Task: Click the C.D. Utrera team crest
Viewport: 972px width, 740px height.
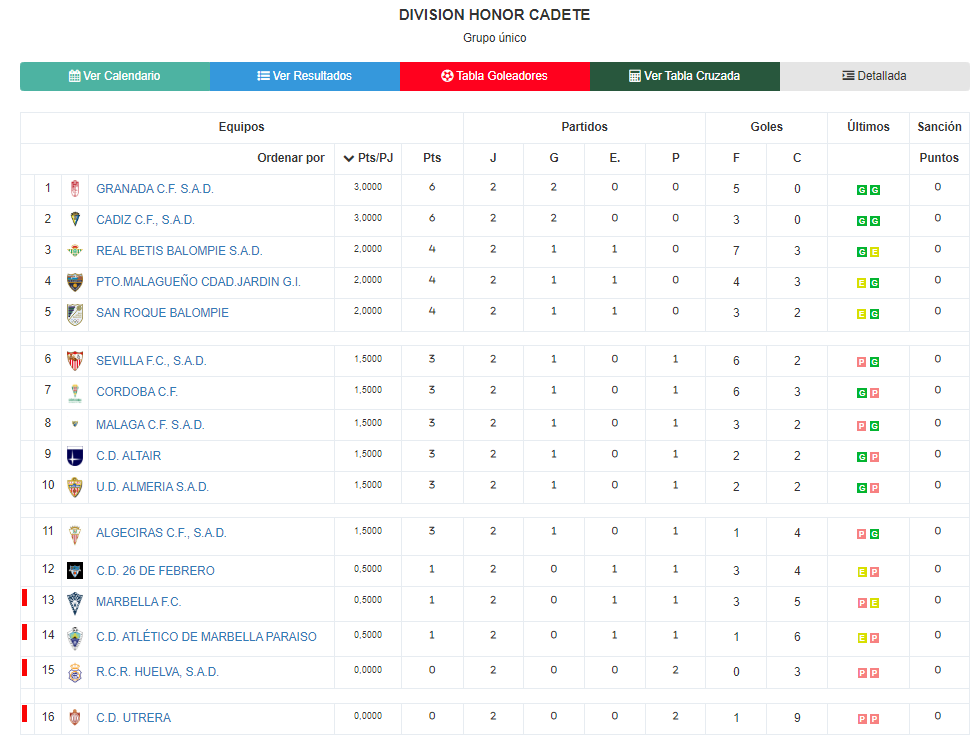Action: pos(75,718)
